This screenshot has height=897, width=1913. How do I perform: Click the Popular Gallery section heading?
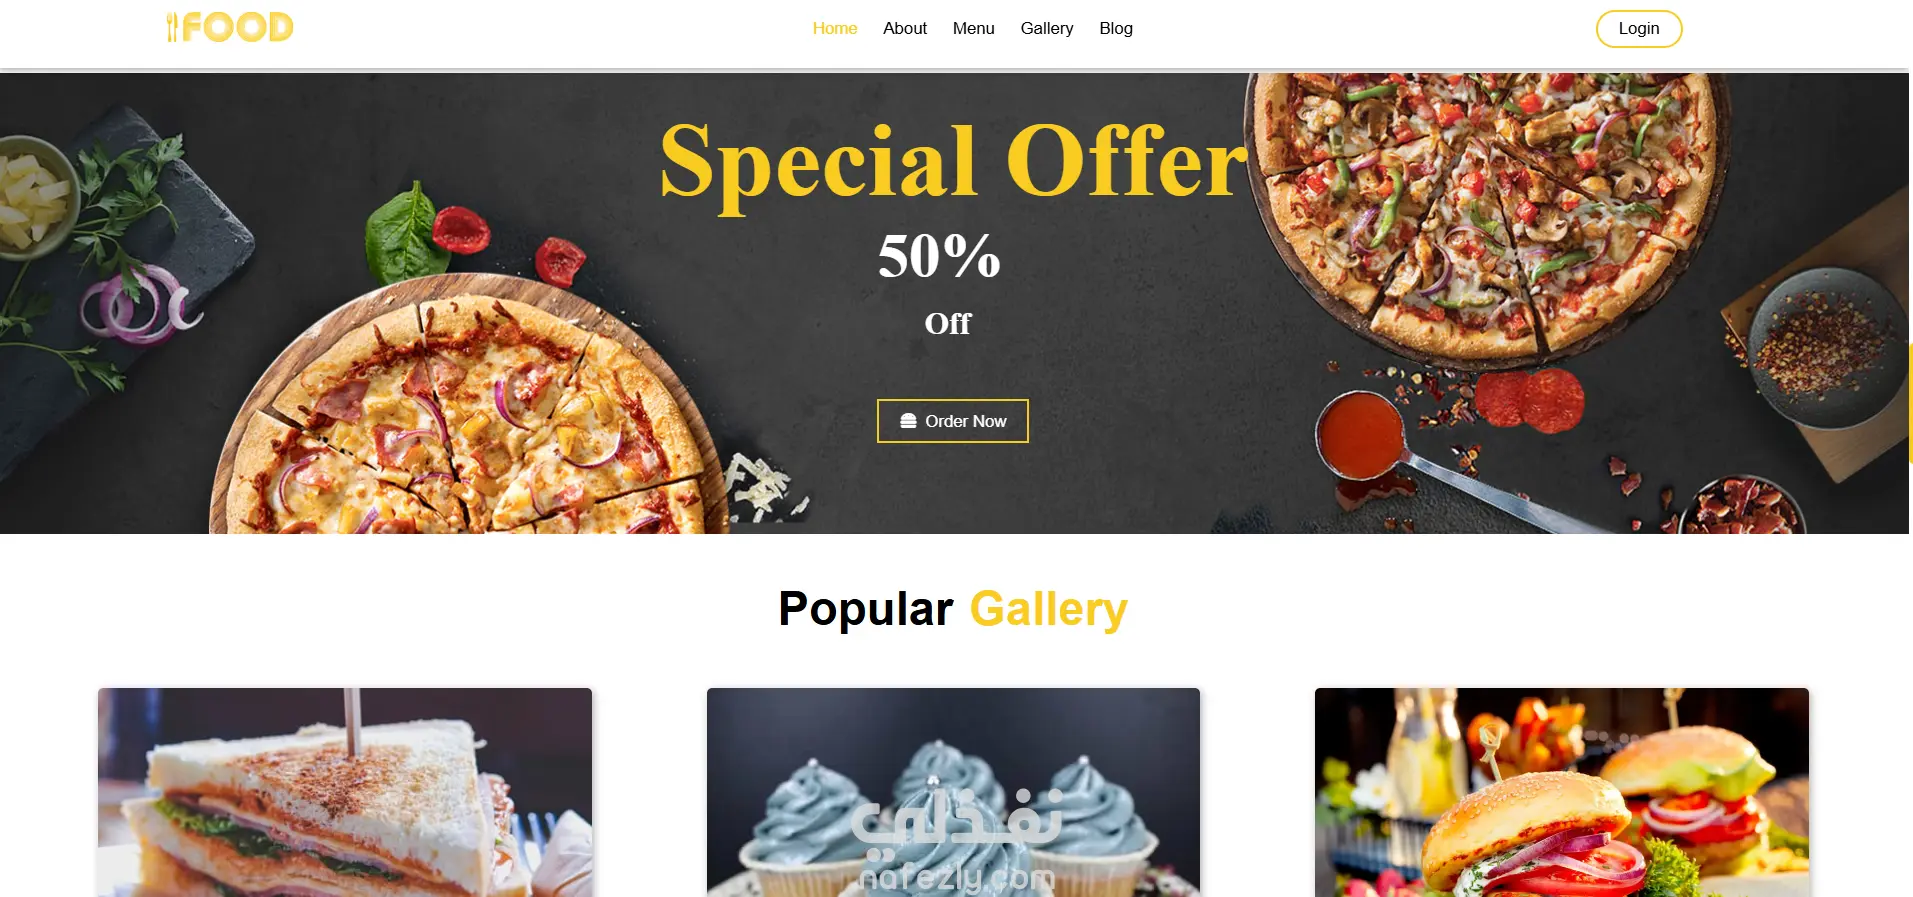pyautogui.click(x=953, y=609)
